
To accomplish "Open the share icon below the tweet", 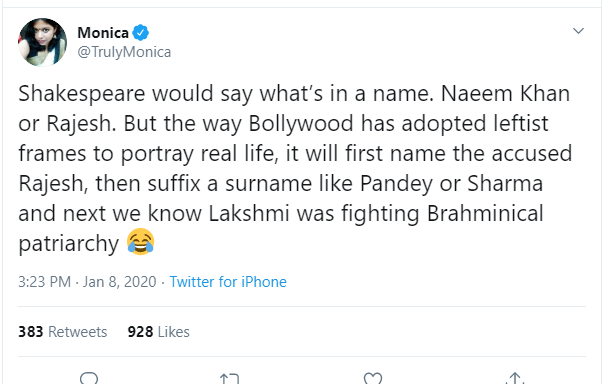I will [x=515, y=378].
